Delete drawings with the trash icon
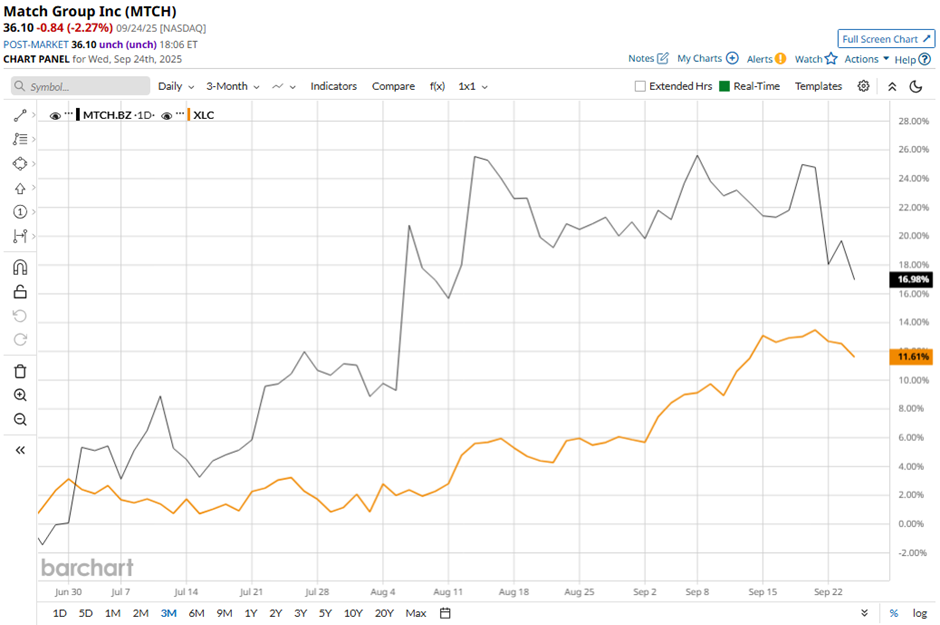This screenshot has height=625, width=940. pos(20,371)
